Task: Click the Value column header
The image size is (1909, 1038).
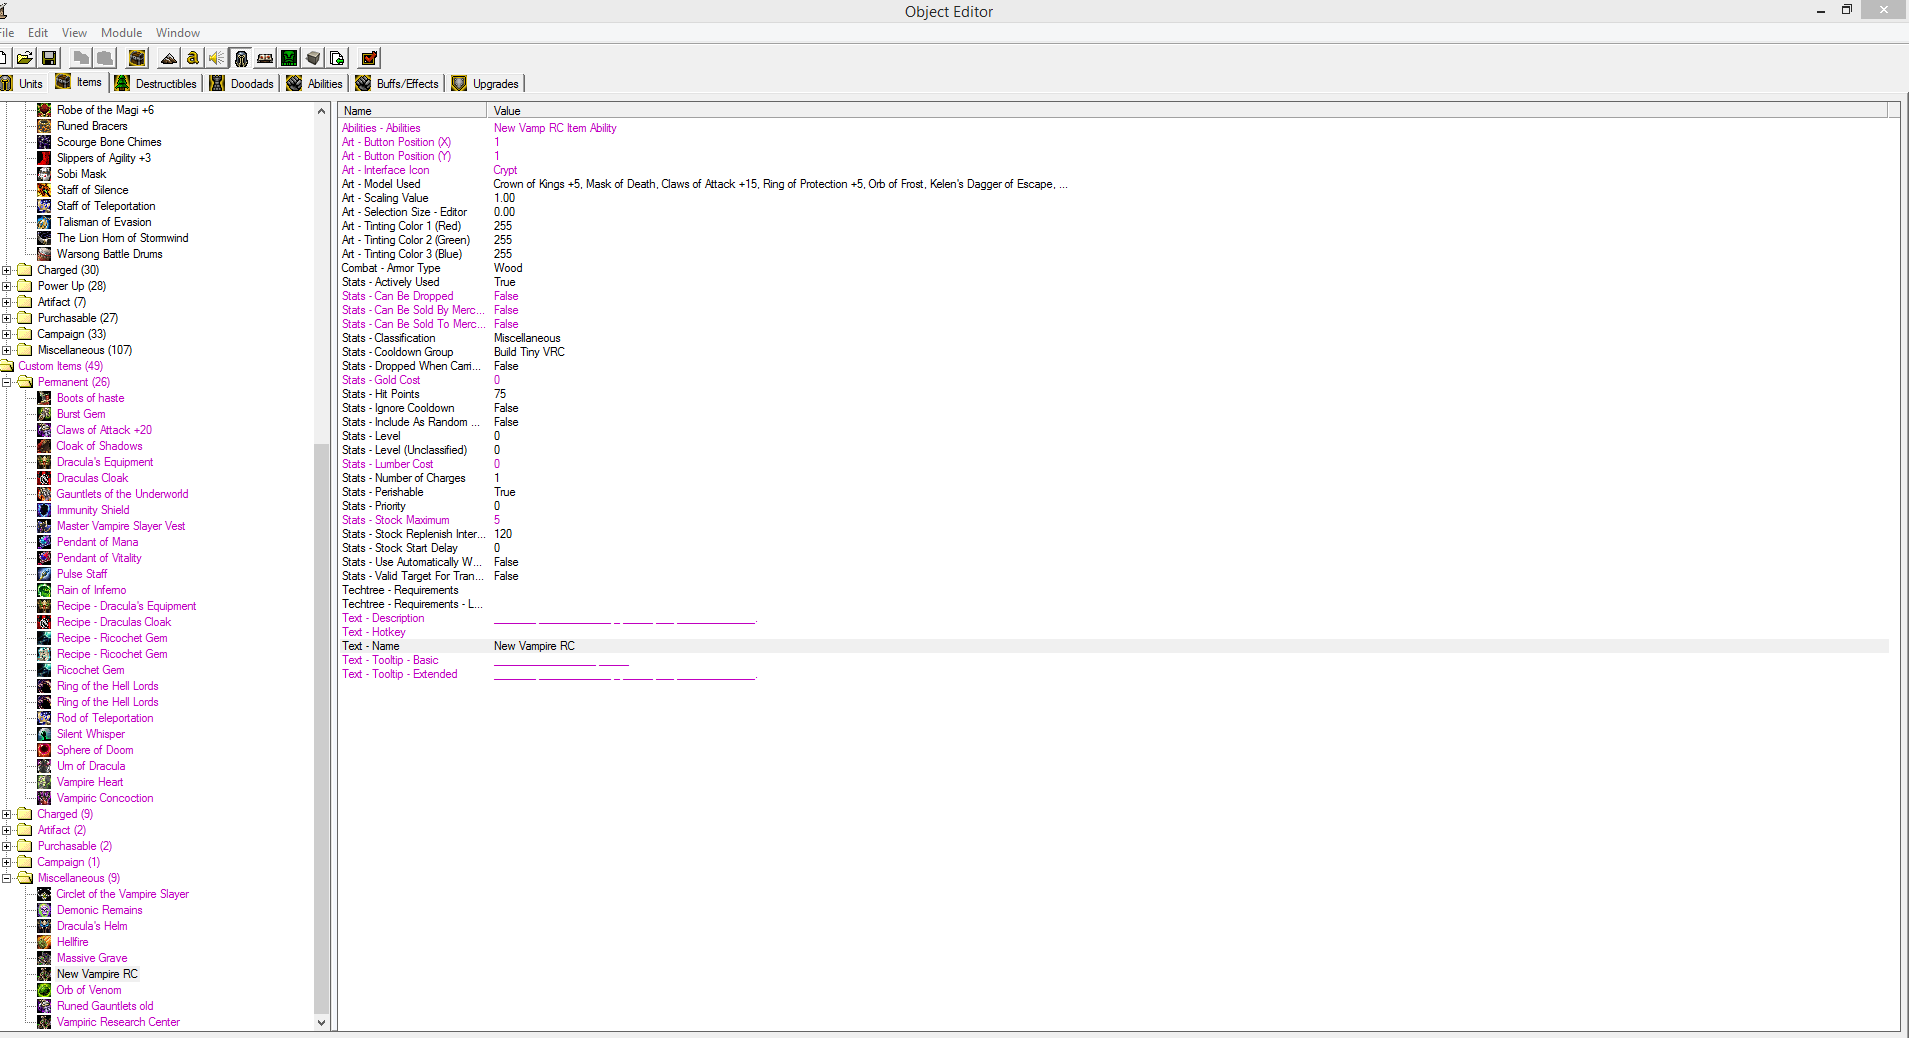Action: point(1187,111)
